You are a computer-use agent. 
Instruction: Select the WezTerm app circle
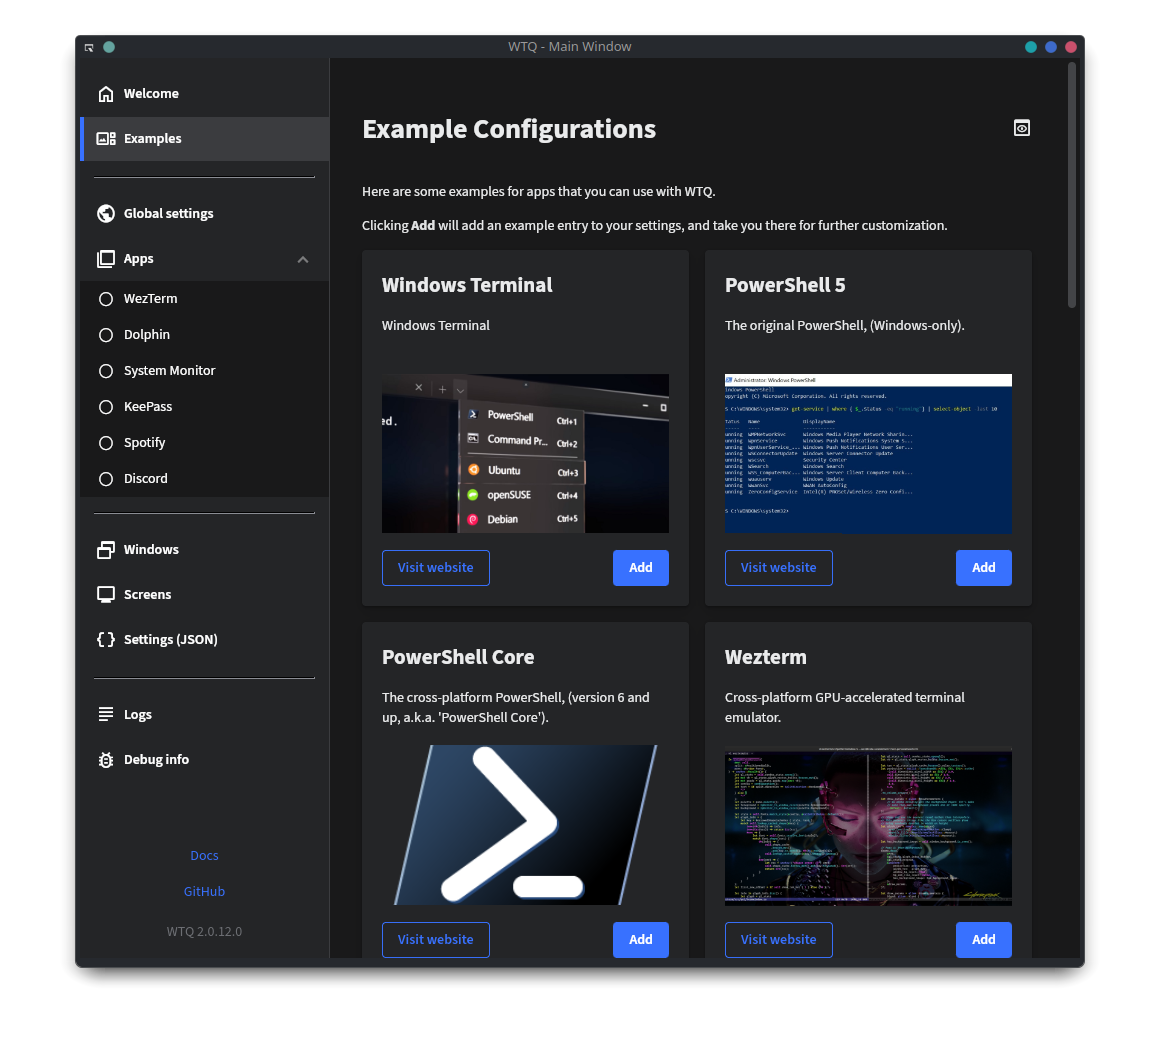click(106, 299)
